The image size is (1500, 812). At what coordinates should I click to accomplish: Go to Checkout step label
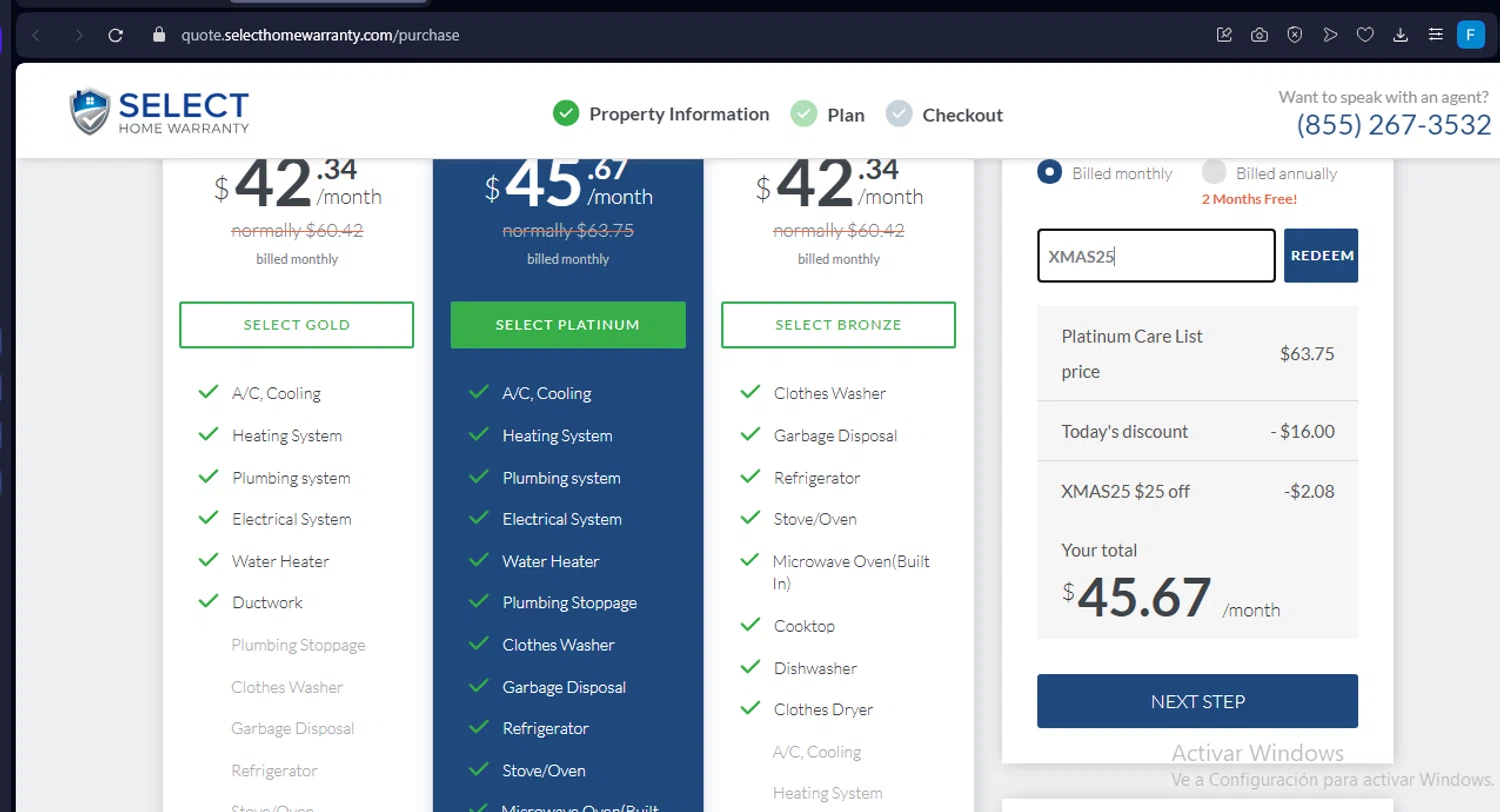(962, 115)
